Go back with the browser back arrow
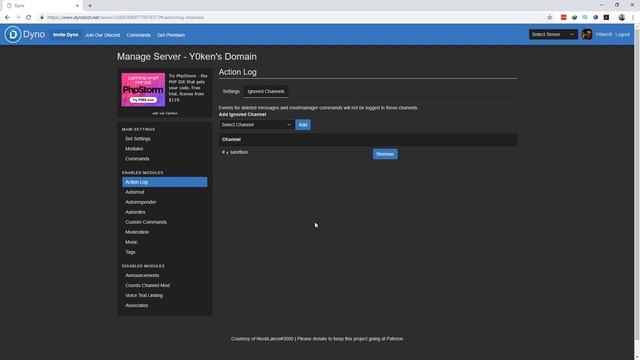 pyautogui.click(x=7, y=18)
